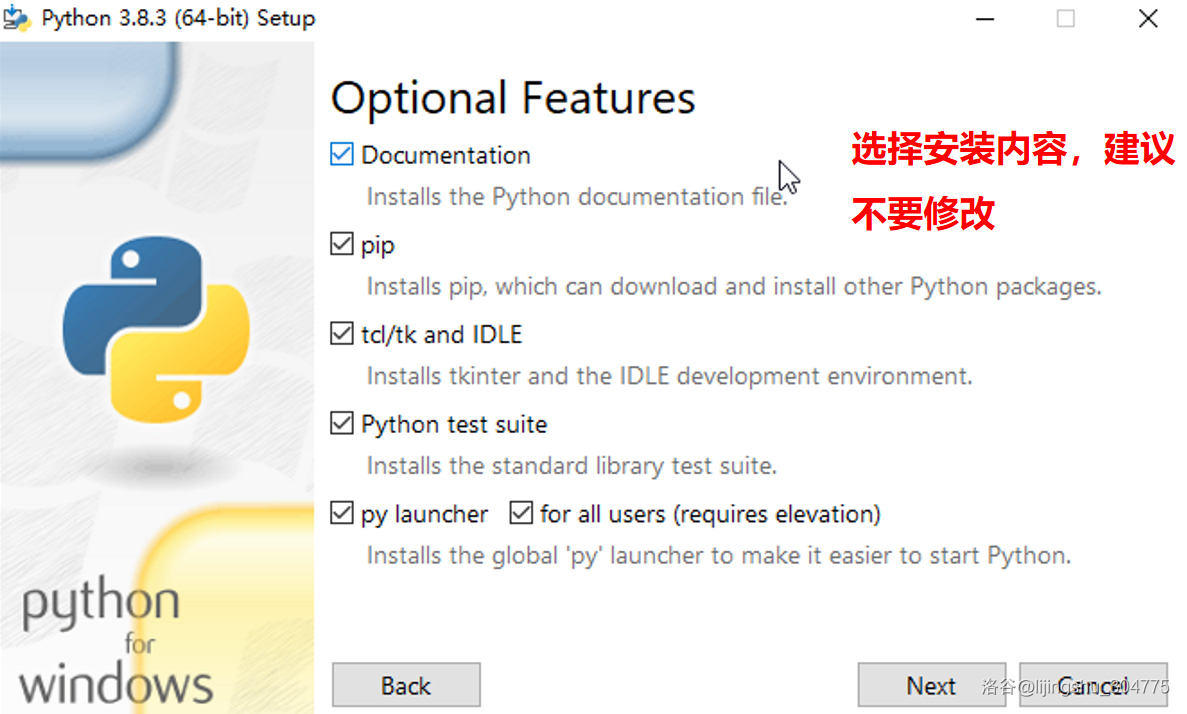
Task: Click the Optional Features heading
Action: [x=513, y=98]
